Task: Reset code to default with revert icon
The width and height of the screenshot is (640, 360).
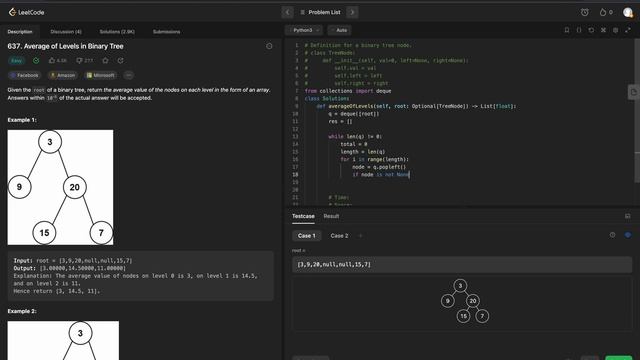Action: [x=591, y=30]
